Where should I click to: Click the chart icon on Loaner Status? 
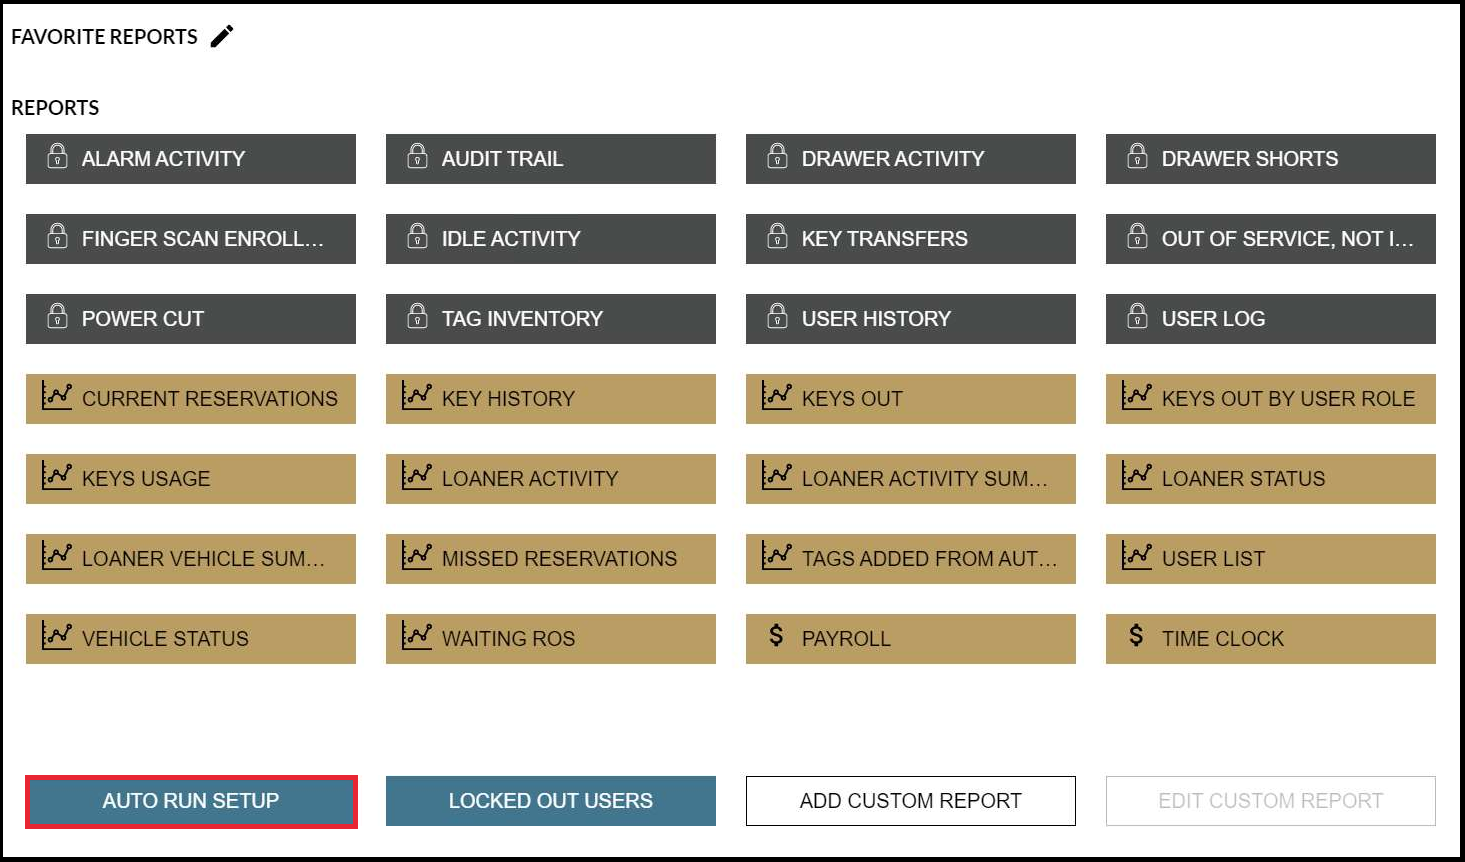pyautogui.click(x=1137, y=475)
